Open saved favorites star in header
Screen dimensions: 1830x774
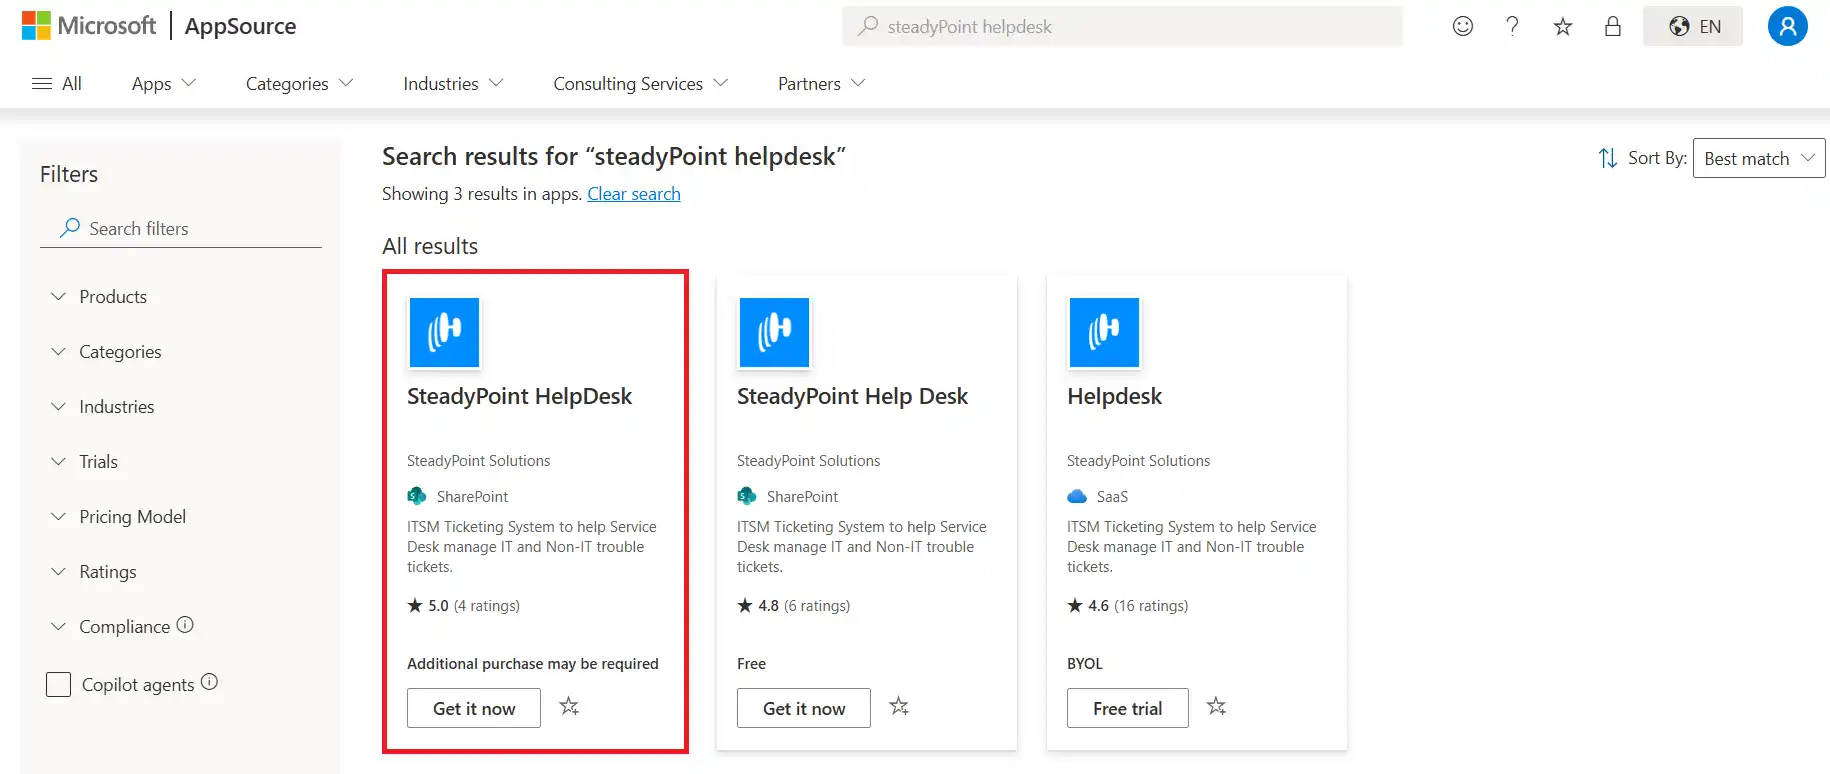point(1563,26)
